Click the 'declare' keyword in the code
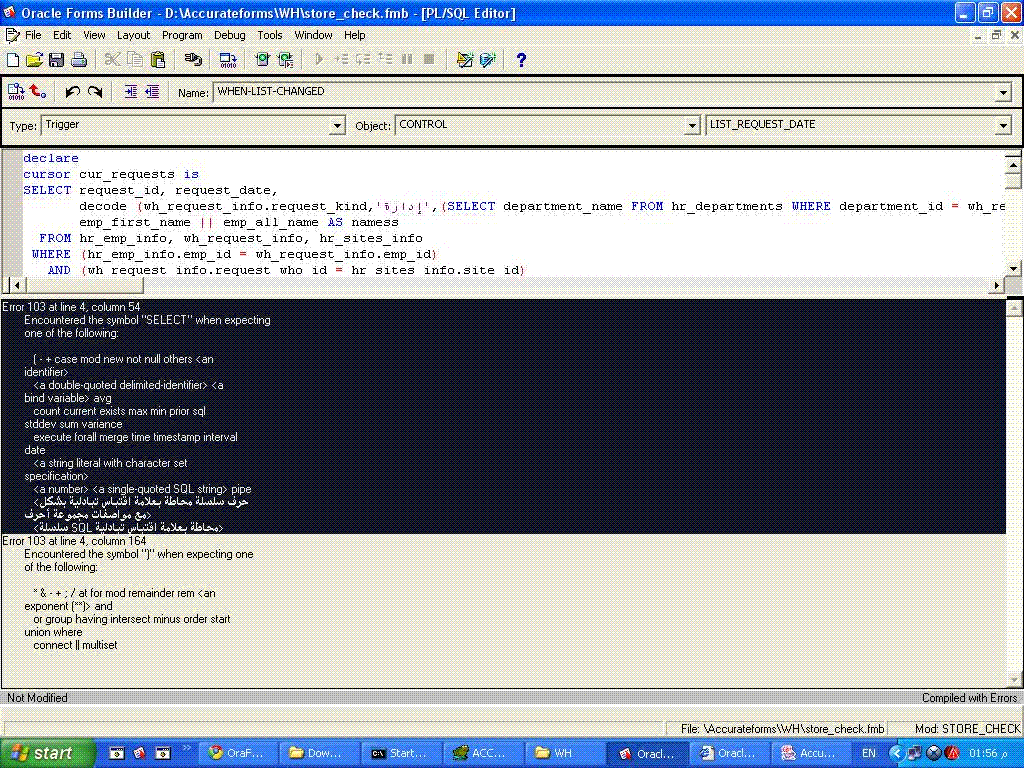Viewport: 1024px width, 768px height. pos(51,158)
